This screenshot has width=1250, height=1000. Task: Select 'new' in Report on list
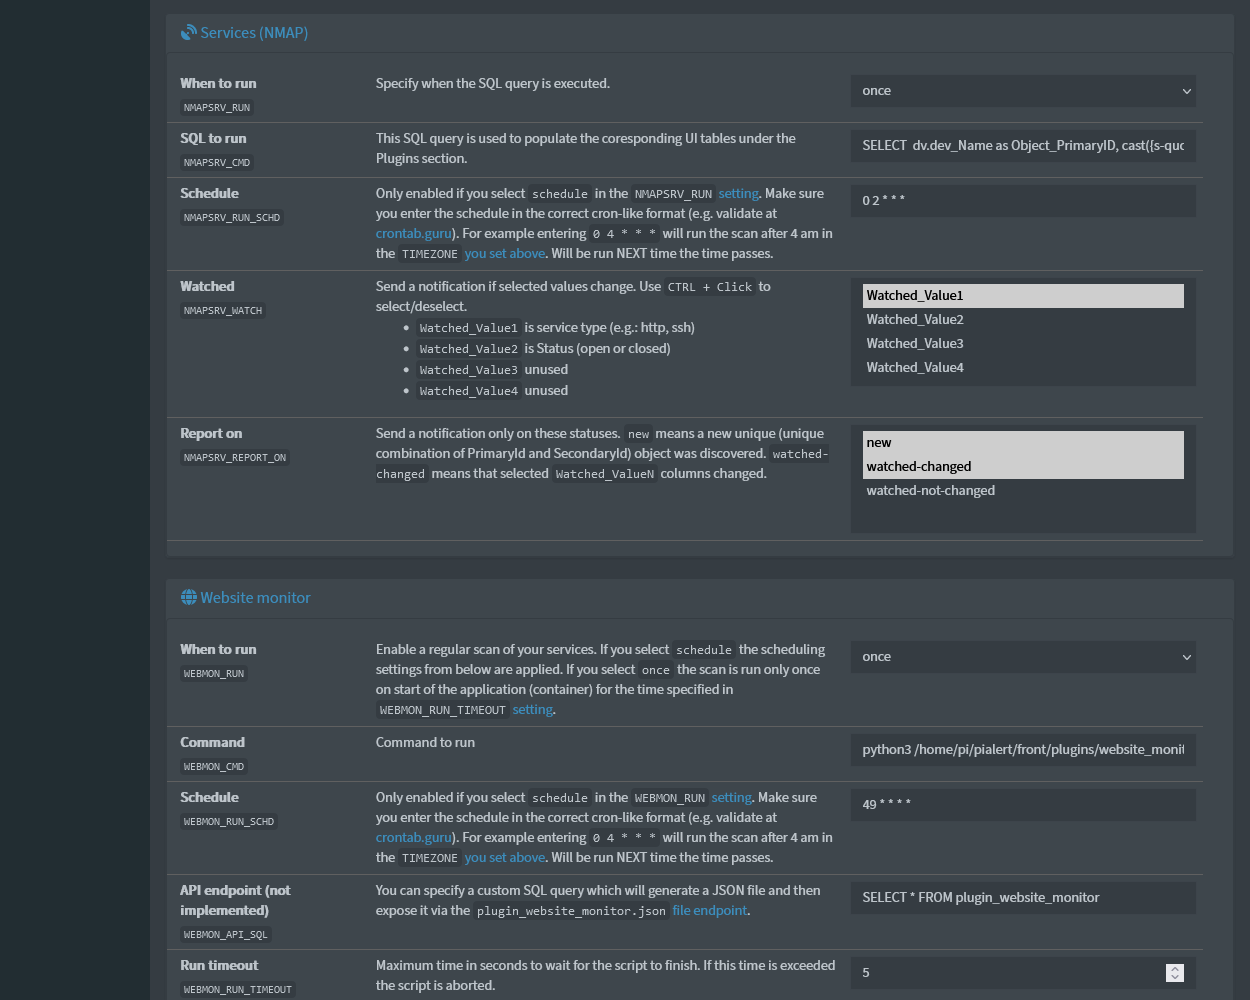pyautogui.click(x=1022, y=443)
